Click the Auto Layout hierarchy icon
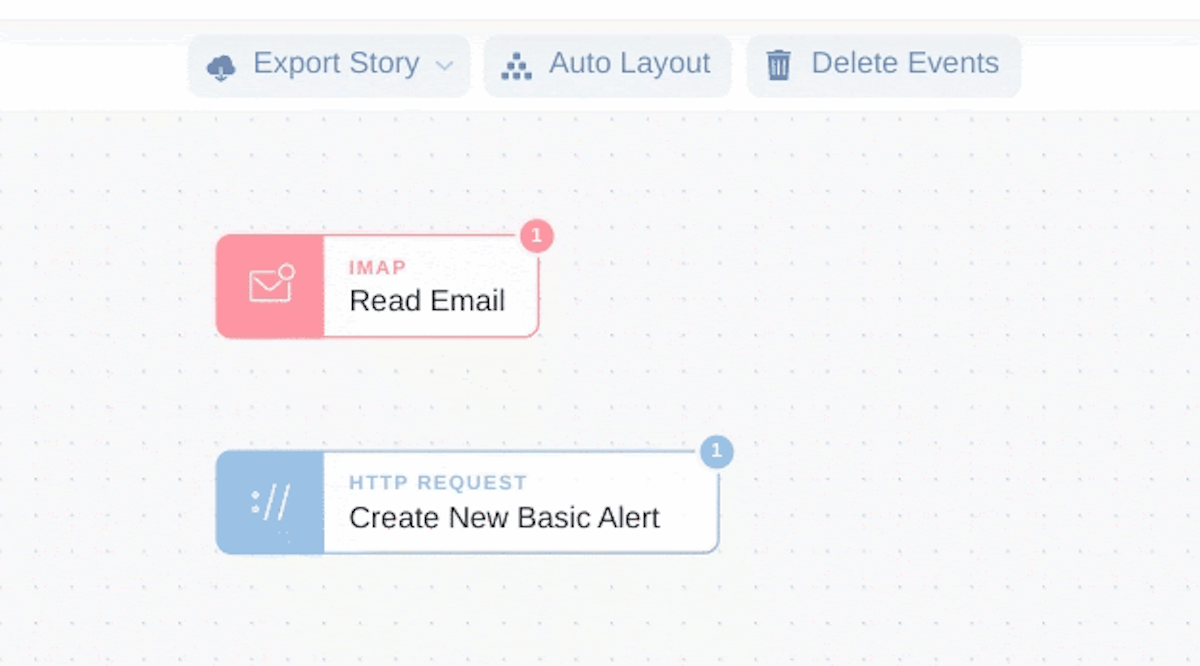1200x666 pixels. tap(516, 67)
